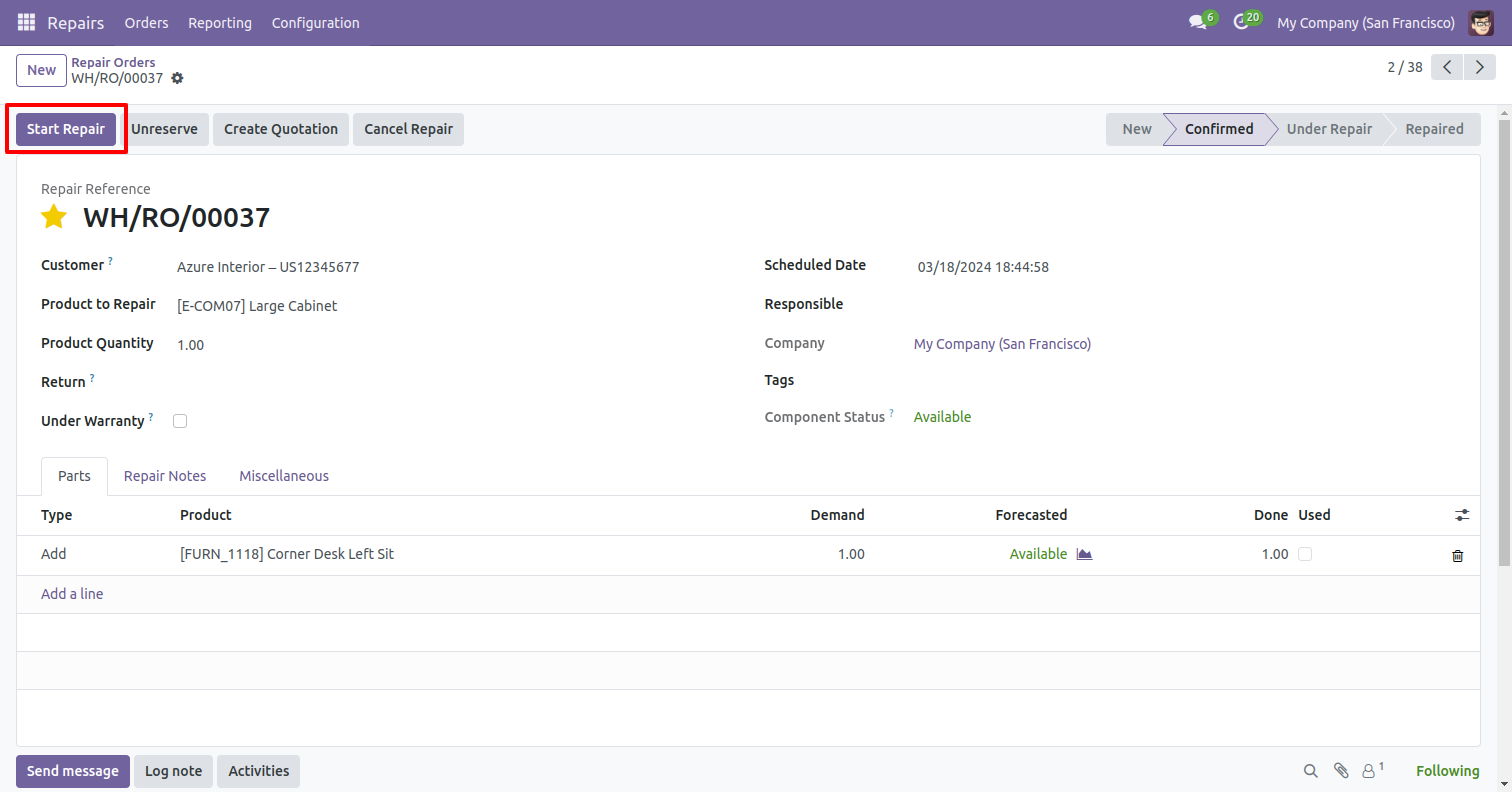
Task: Expand the company switcher My Company
Action: pos(1365,22)
